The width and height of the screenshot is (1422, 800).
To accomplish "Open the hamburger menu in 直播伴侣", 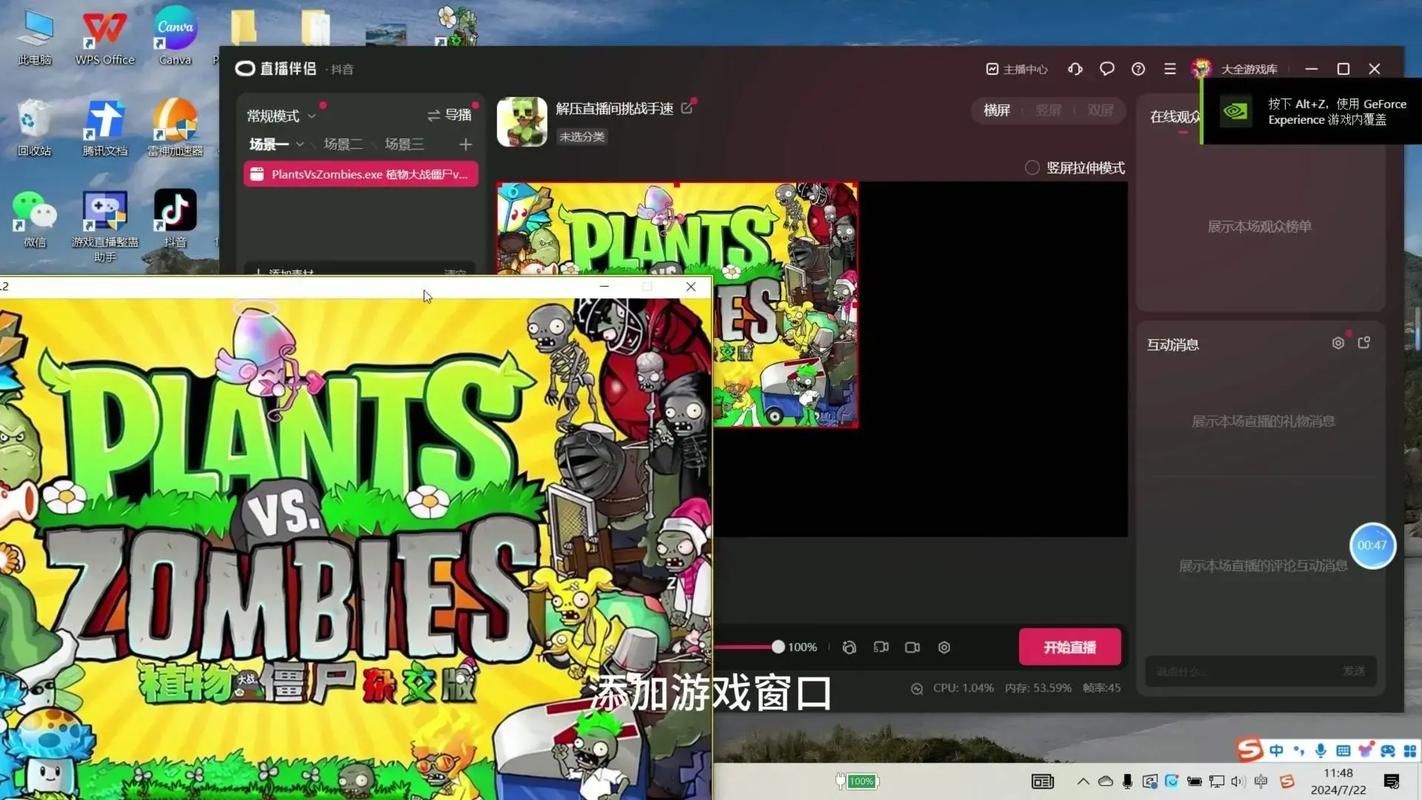I will pos(1170,69).
